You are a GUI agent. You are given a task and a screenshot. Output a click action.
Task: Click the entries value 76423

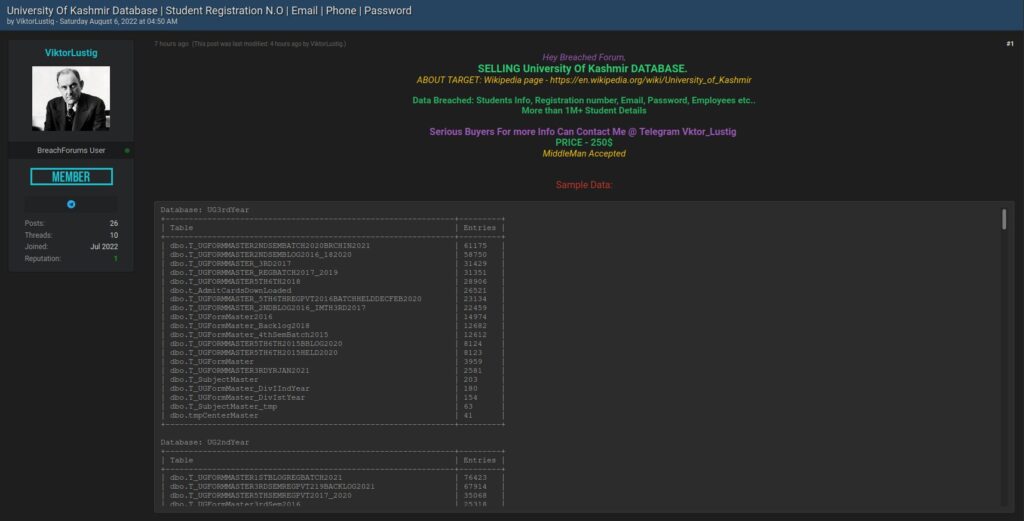(475, 478)
